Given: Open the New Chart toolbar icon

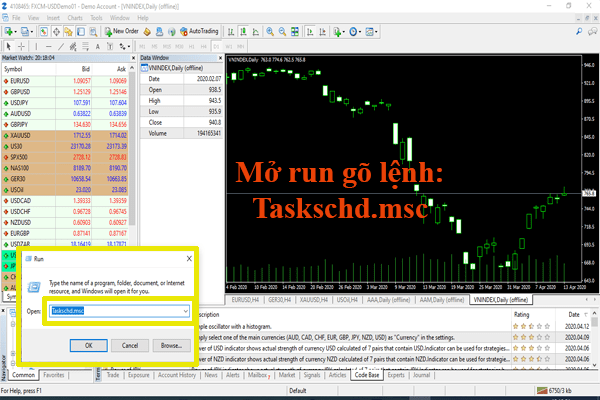Looking at the screenshot, I should 9,32.
